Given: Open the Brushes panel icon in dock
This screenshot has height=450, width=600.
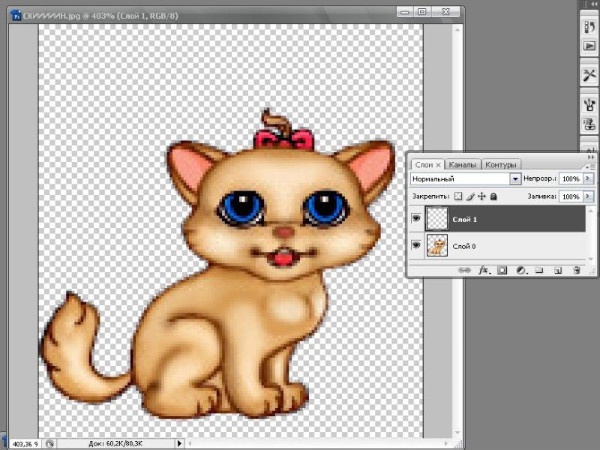Looking at the screenshot, I should [x=589, y=104].
